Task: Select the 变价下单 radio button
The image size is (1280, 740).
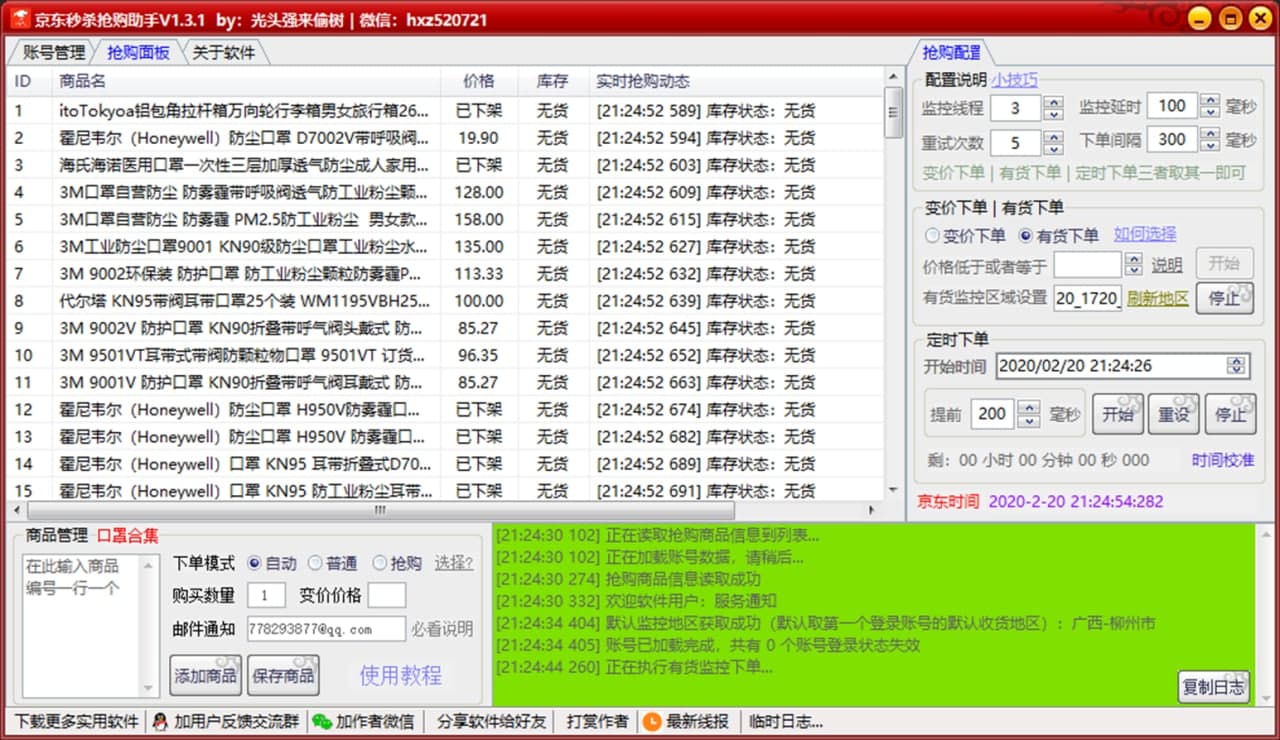Action: tap(933, 236)
